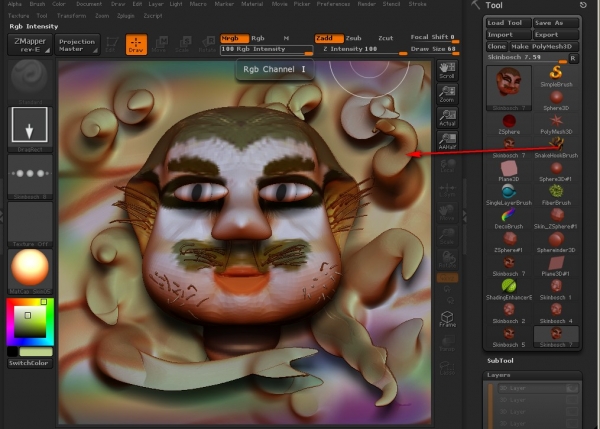Open the Brush menu
Screen dimensions: 600x429
point(37,4)
